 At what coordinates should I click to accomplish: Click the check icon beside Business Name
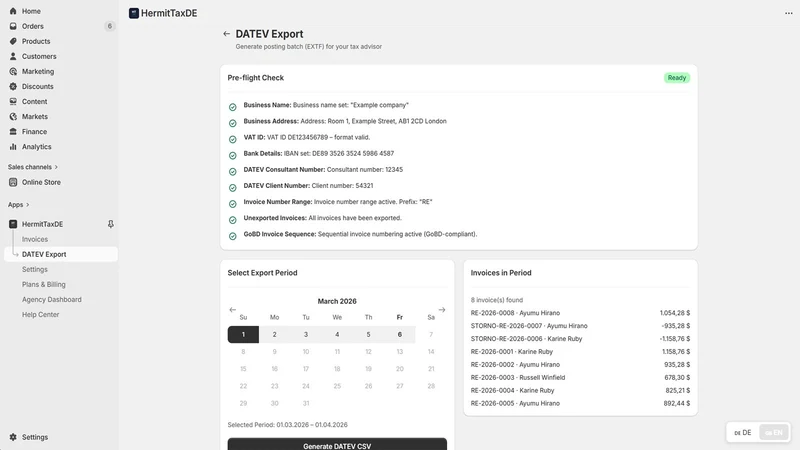[233, 107]
